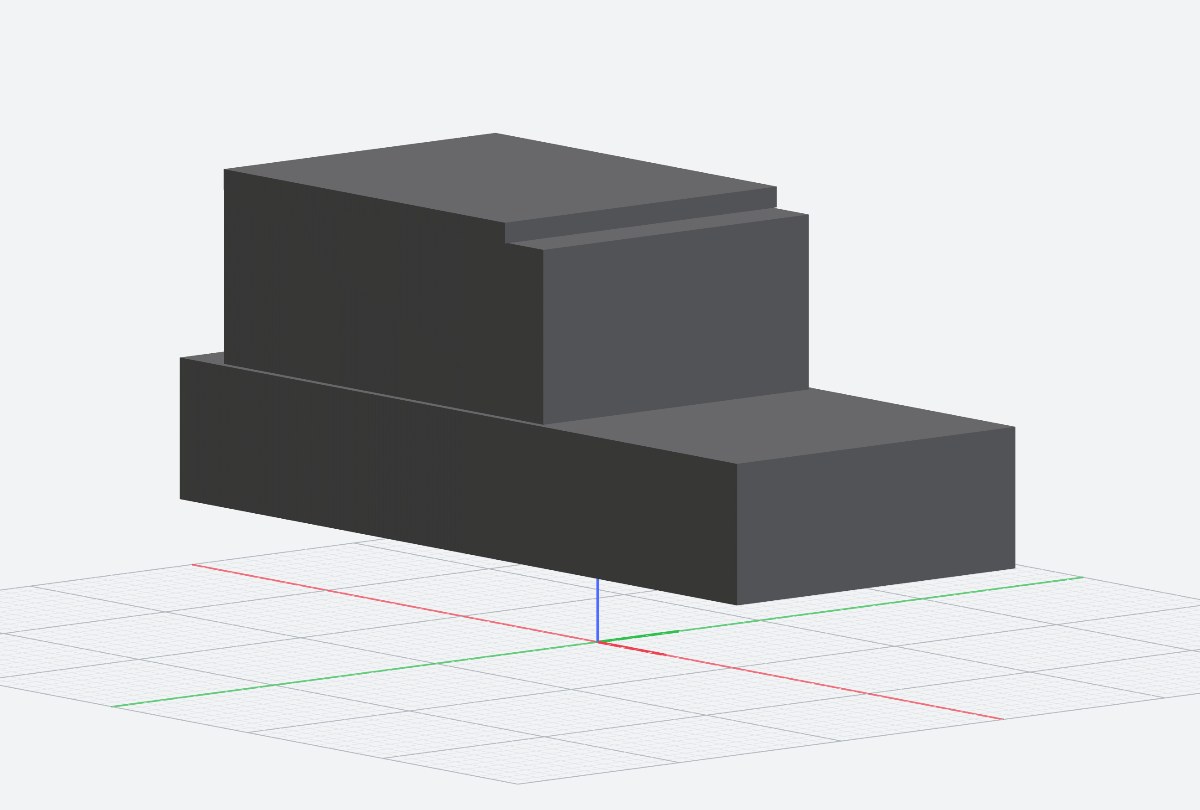Screen dimensions: 1200x810
Task: Pick the bottom front corner vertex of base slab
Action: click(737, 604)
